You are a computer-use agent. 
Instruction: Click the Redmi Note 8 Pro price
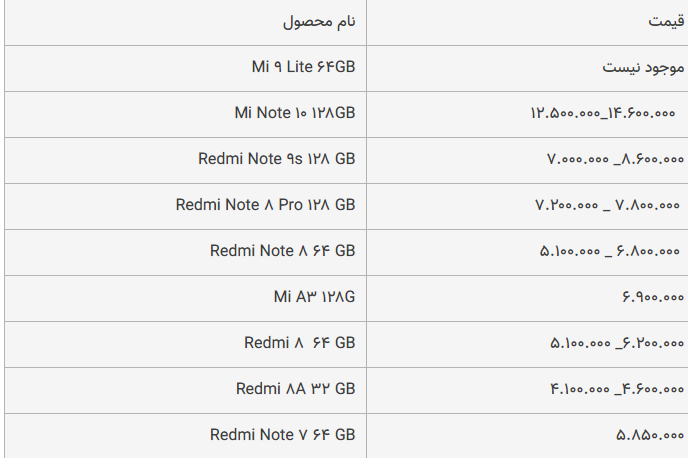[x=607, y=205]
